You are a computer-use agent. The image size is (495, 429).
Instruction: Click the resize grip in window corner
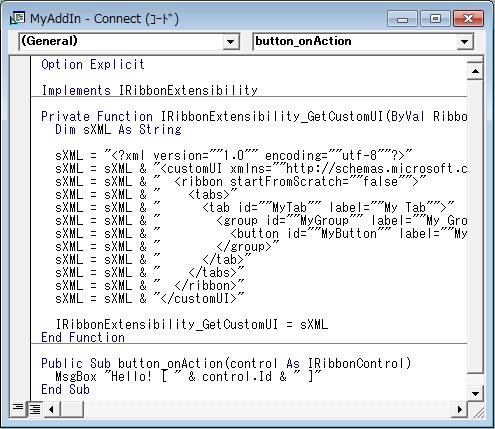(x=477, y=410)
